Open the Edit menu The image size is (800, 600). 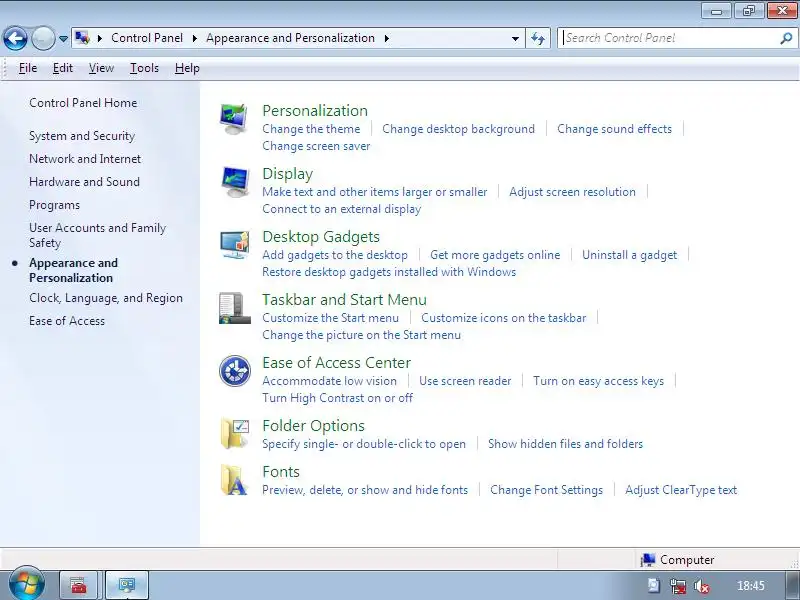[x=63, y=68]
